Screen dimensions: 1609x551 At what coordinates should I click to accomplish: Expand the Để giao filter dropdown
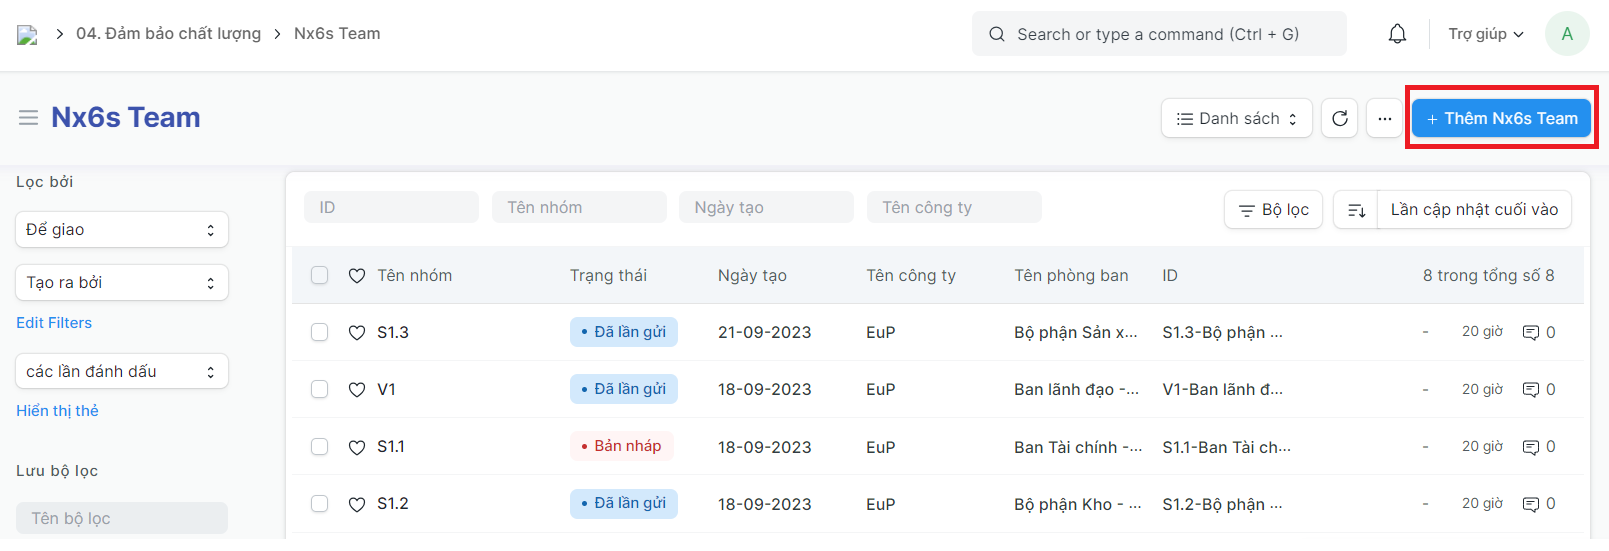pyautogui.click(x=122, y=230)
